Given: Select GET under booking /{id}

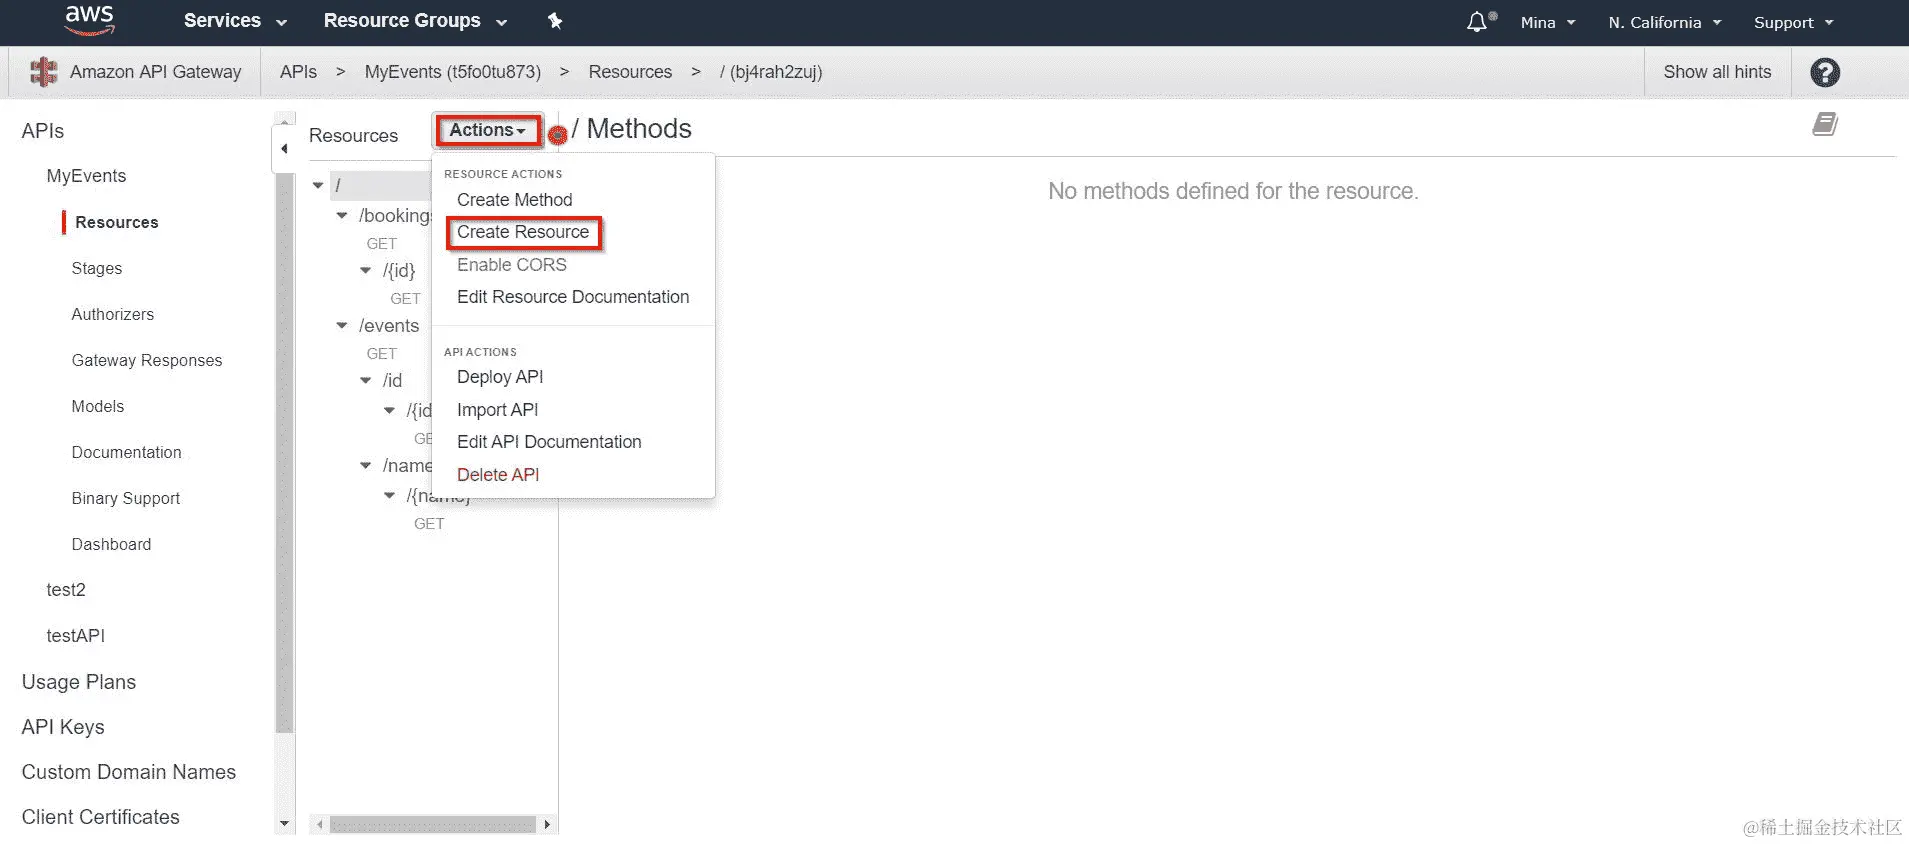Looking at the screenshot, I should click(405, 299).
